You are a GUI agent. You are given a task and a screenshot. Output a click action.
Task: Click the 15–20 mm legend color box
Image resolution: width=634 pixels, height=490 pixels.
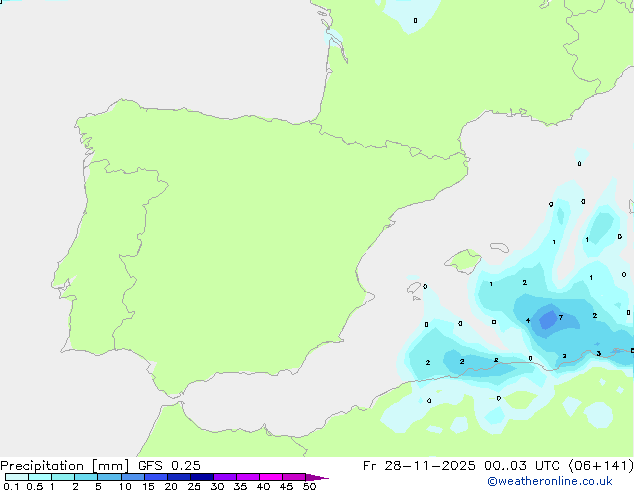click(x=156, y=477)
